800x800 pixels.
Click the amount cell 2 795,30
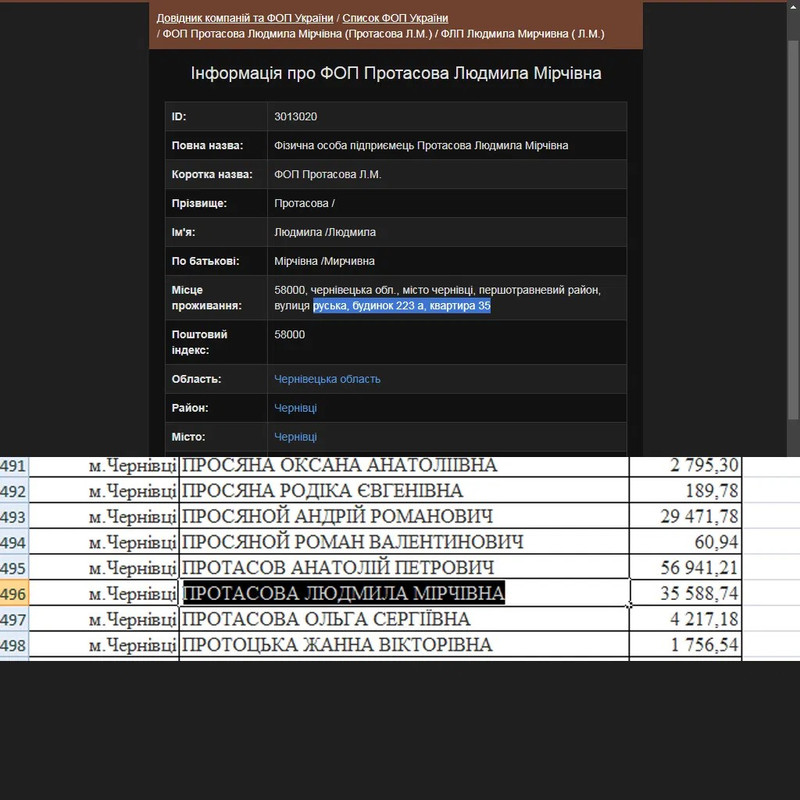tap(686, 466)
